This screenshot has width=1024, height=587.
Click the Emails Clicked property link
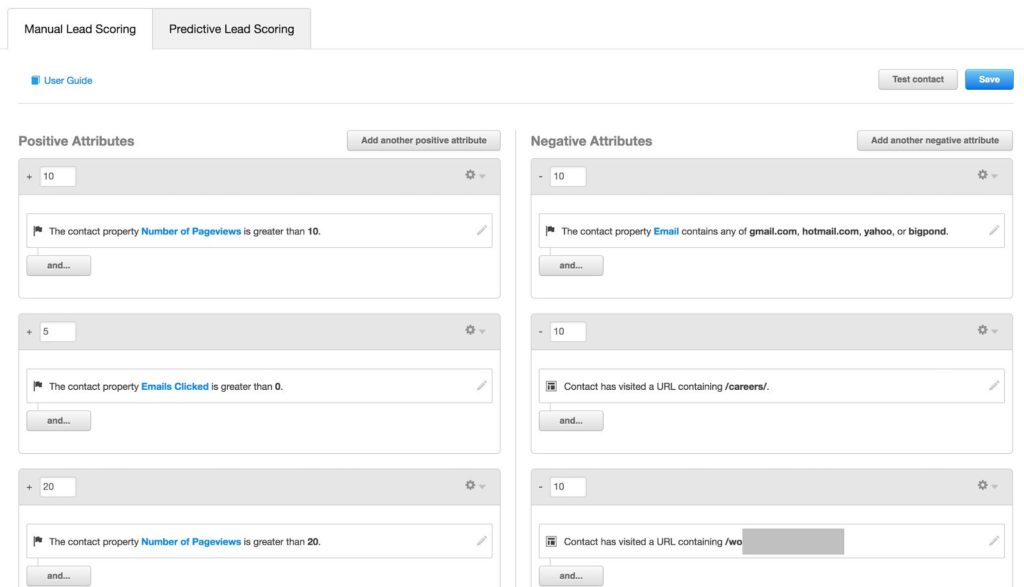pyautogui.click(x=175, y=387)
